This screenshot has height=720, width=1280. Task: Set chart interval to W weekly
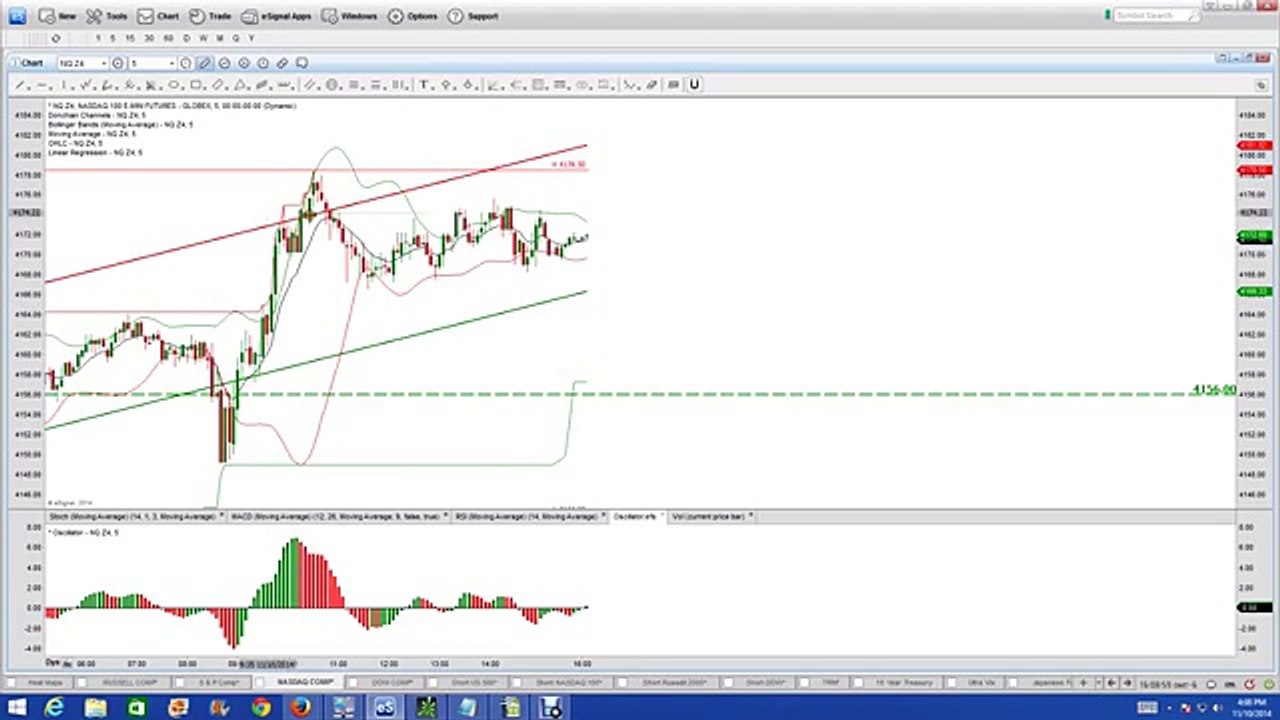point(203,38)
